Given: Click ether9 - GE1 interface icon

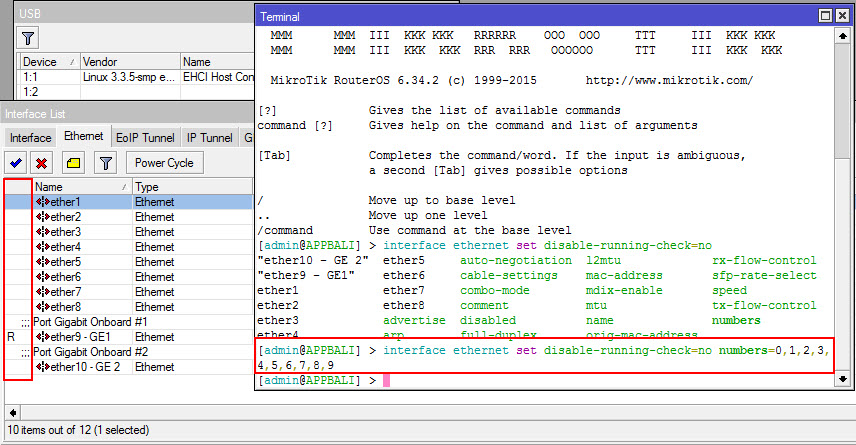Looking at the screenshot, I should (x=43, y=337).
